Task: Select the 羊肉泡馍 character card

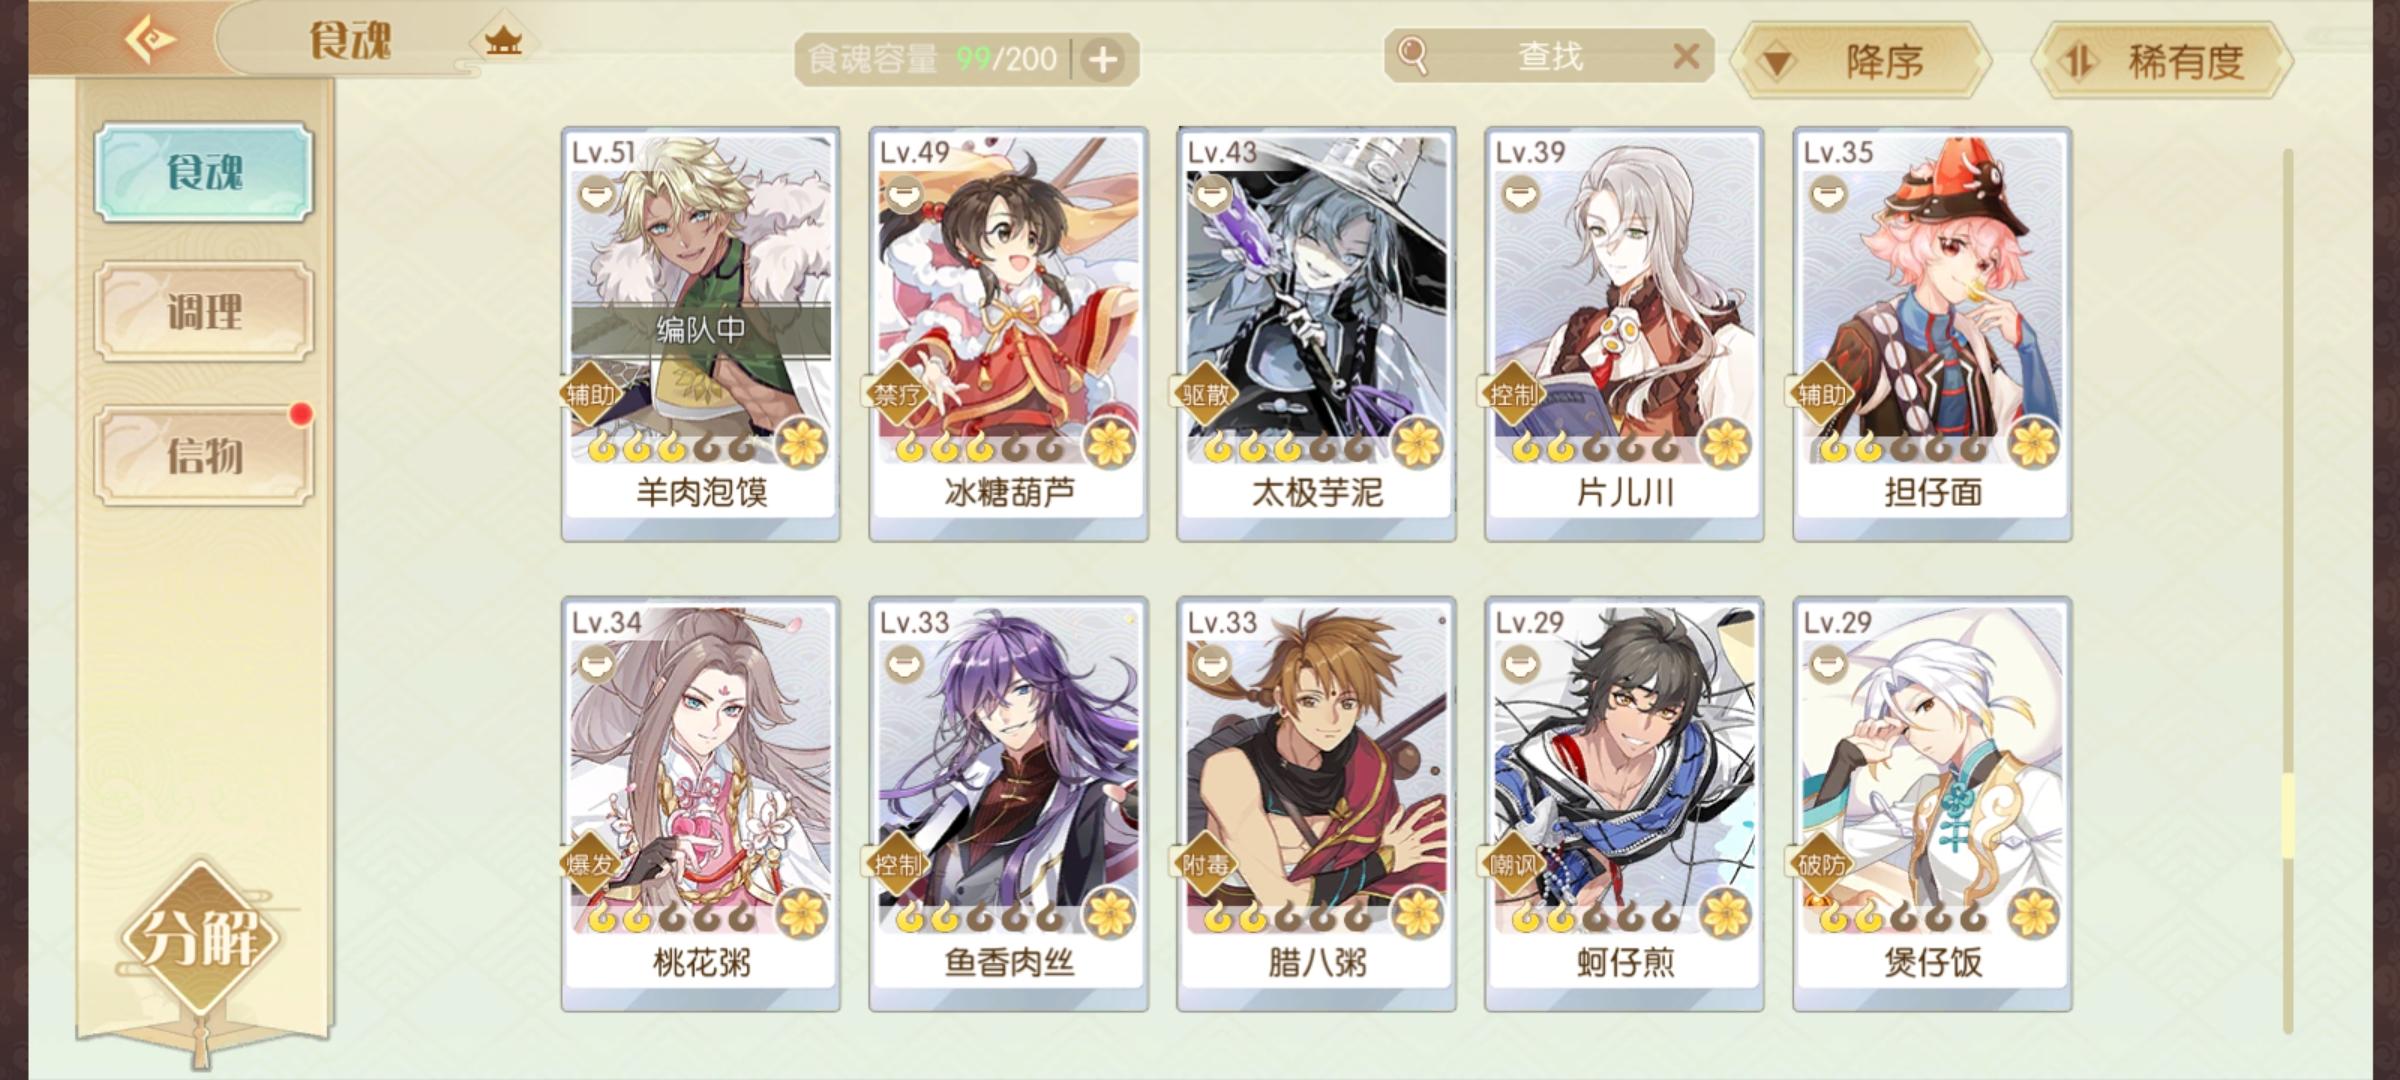Action: [x=701, y=334]
